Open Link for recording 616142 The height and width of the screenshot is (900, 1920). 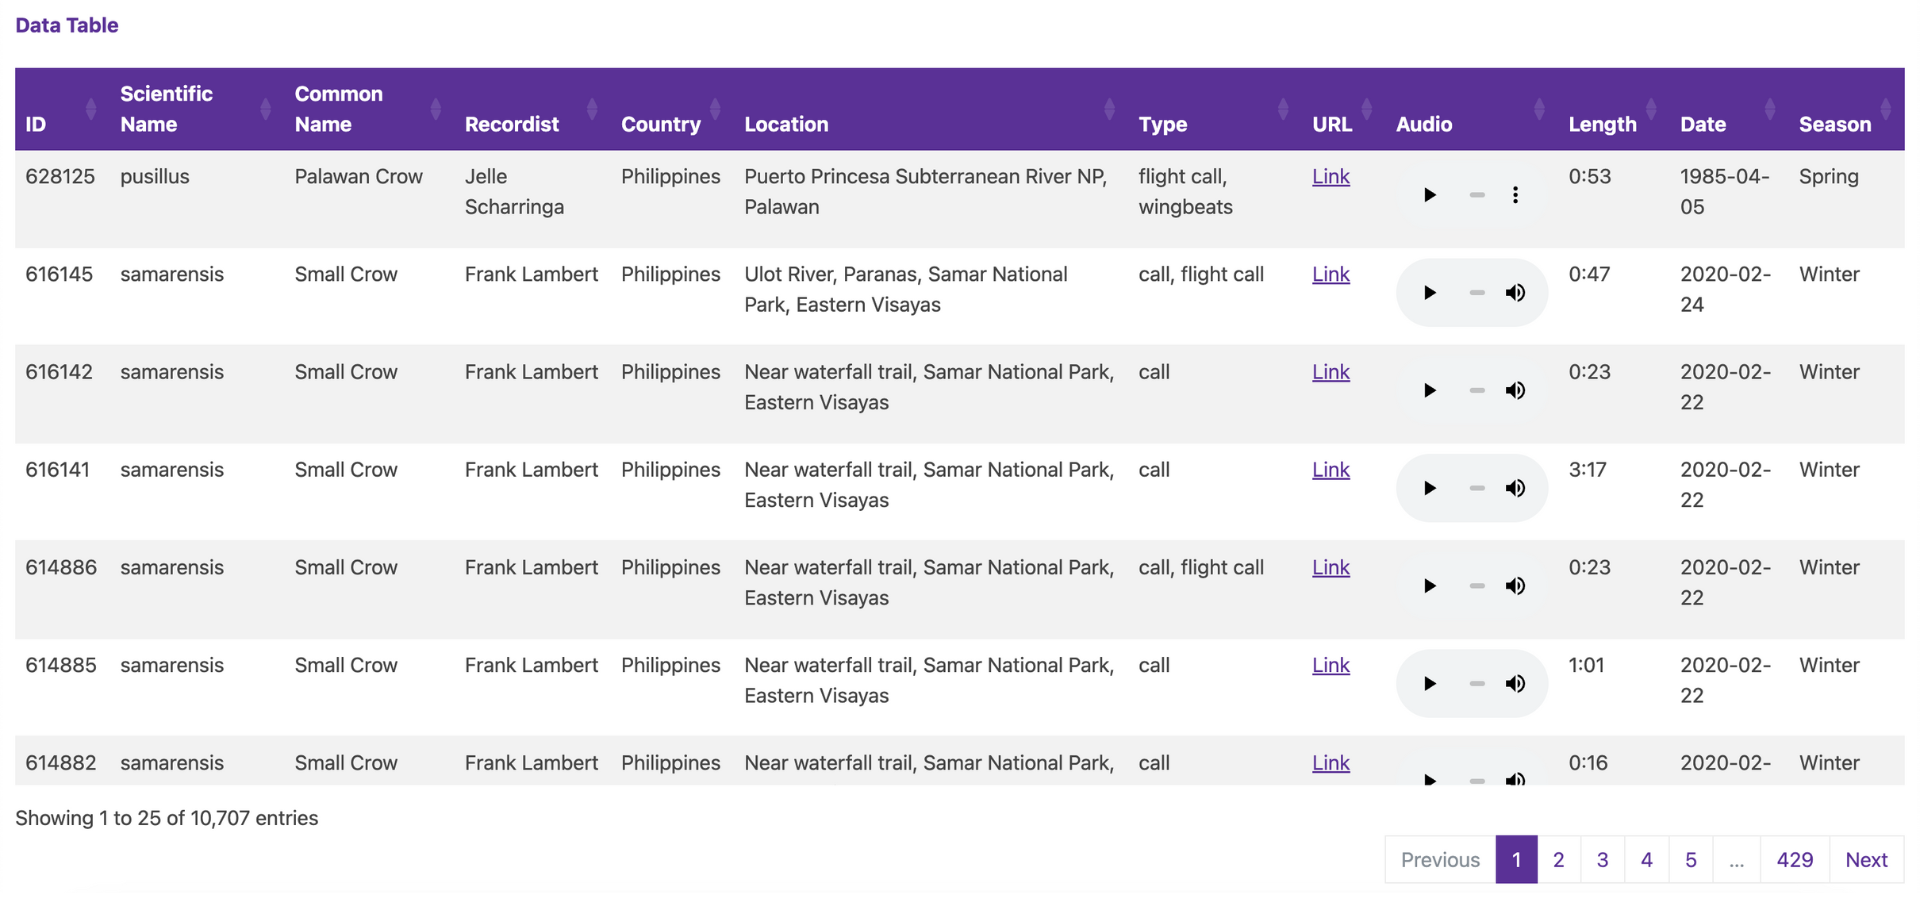[1331, 372]
